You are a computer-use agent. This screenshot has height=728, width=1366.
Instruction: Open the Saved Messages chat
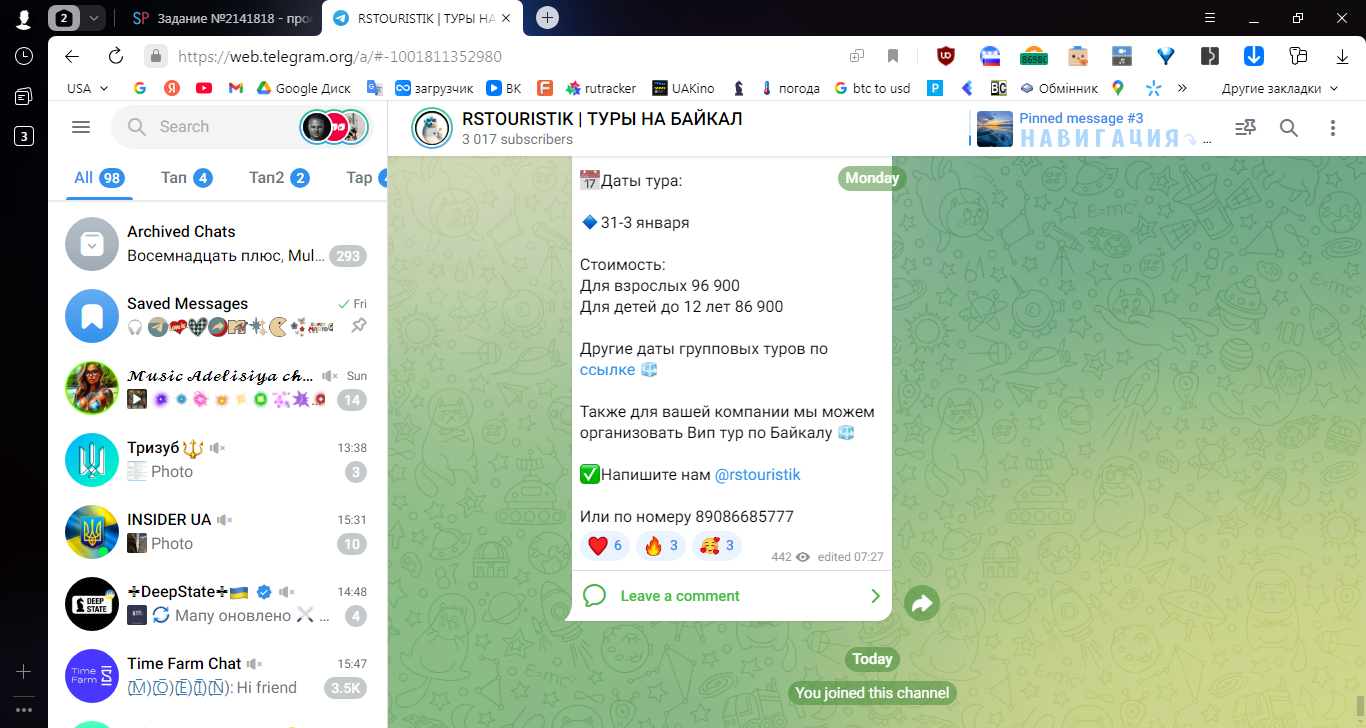click(217, 316)
